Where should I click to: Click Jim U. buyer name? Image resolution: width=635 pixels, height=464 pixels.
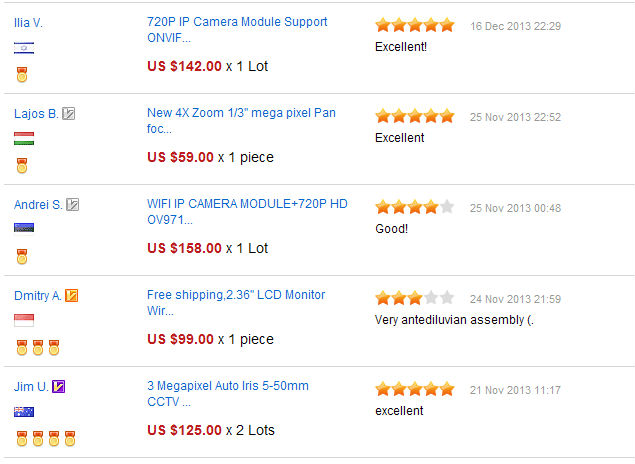31,387
